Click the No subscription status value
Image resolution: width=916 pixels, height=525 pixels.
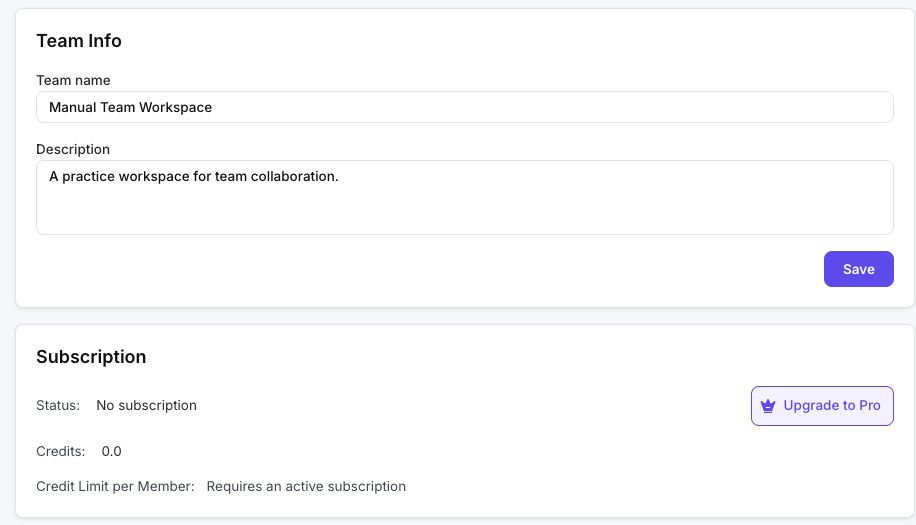[x=147, y=405]
